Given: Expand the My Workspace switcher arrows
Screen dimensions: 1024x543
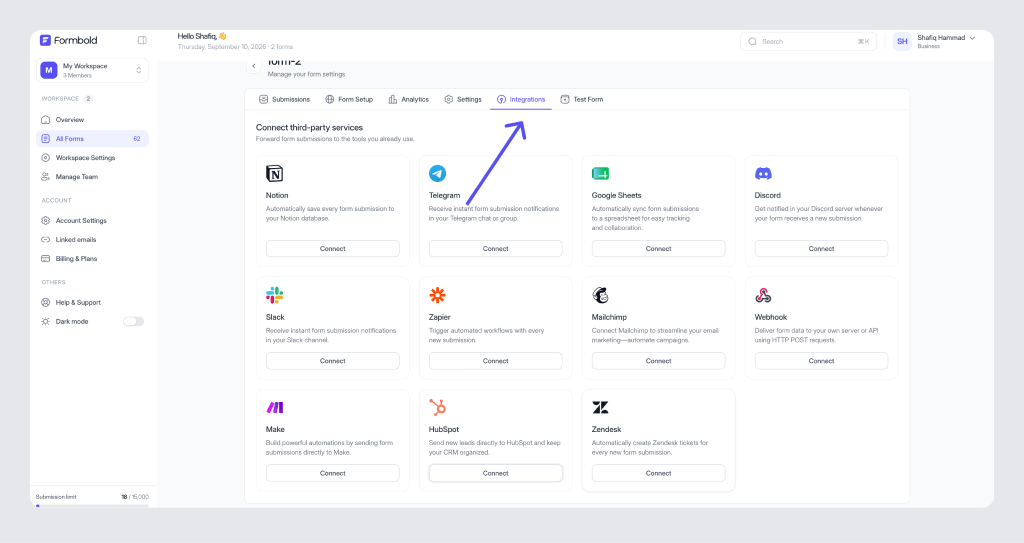Looking at the screenshot, I should (138, 70).
